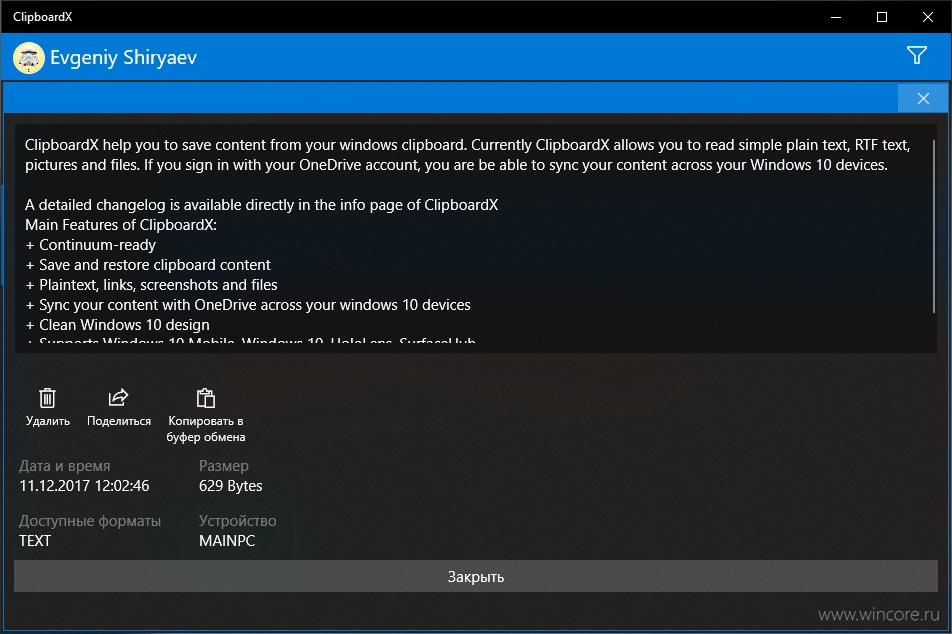Screen dimensions: 952x634
Task: Click the date value 11.12.2017 12:02:46
Action: [84, 486]
